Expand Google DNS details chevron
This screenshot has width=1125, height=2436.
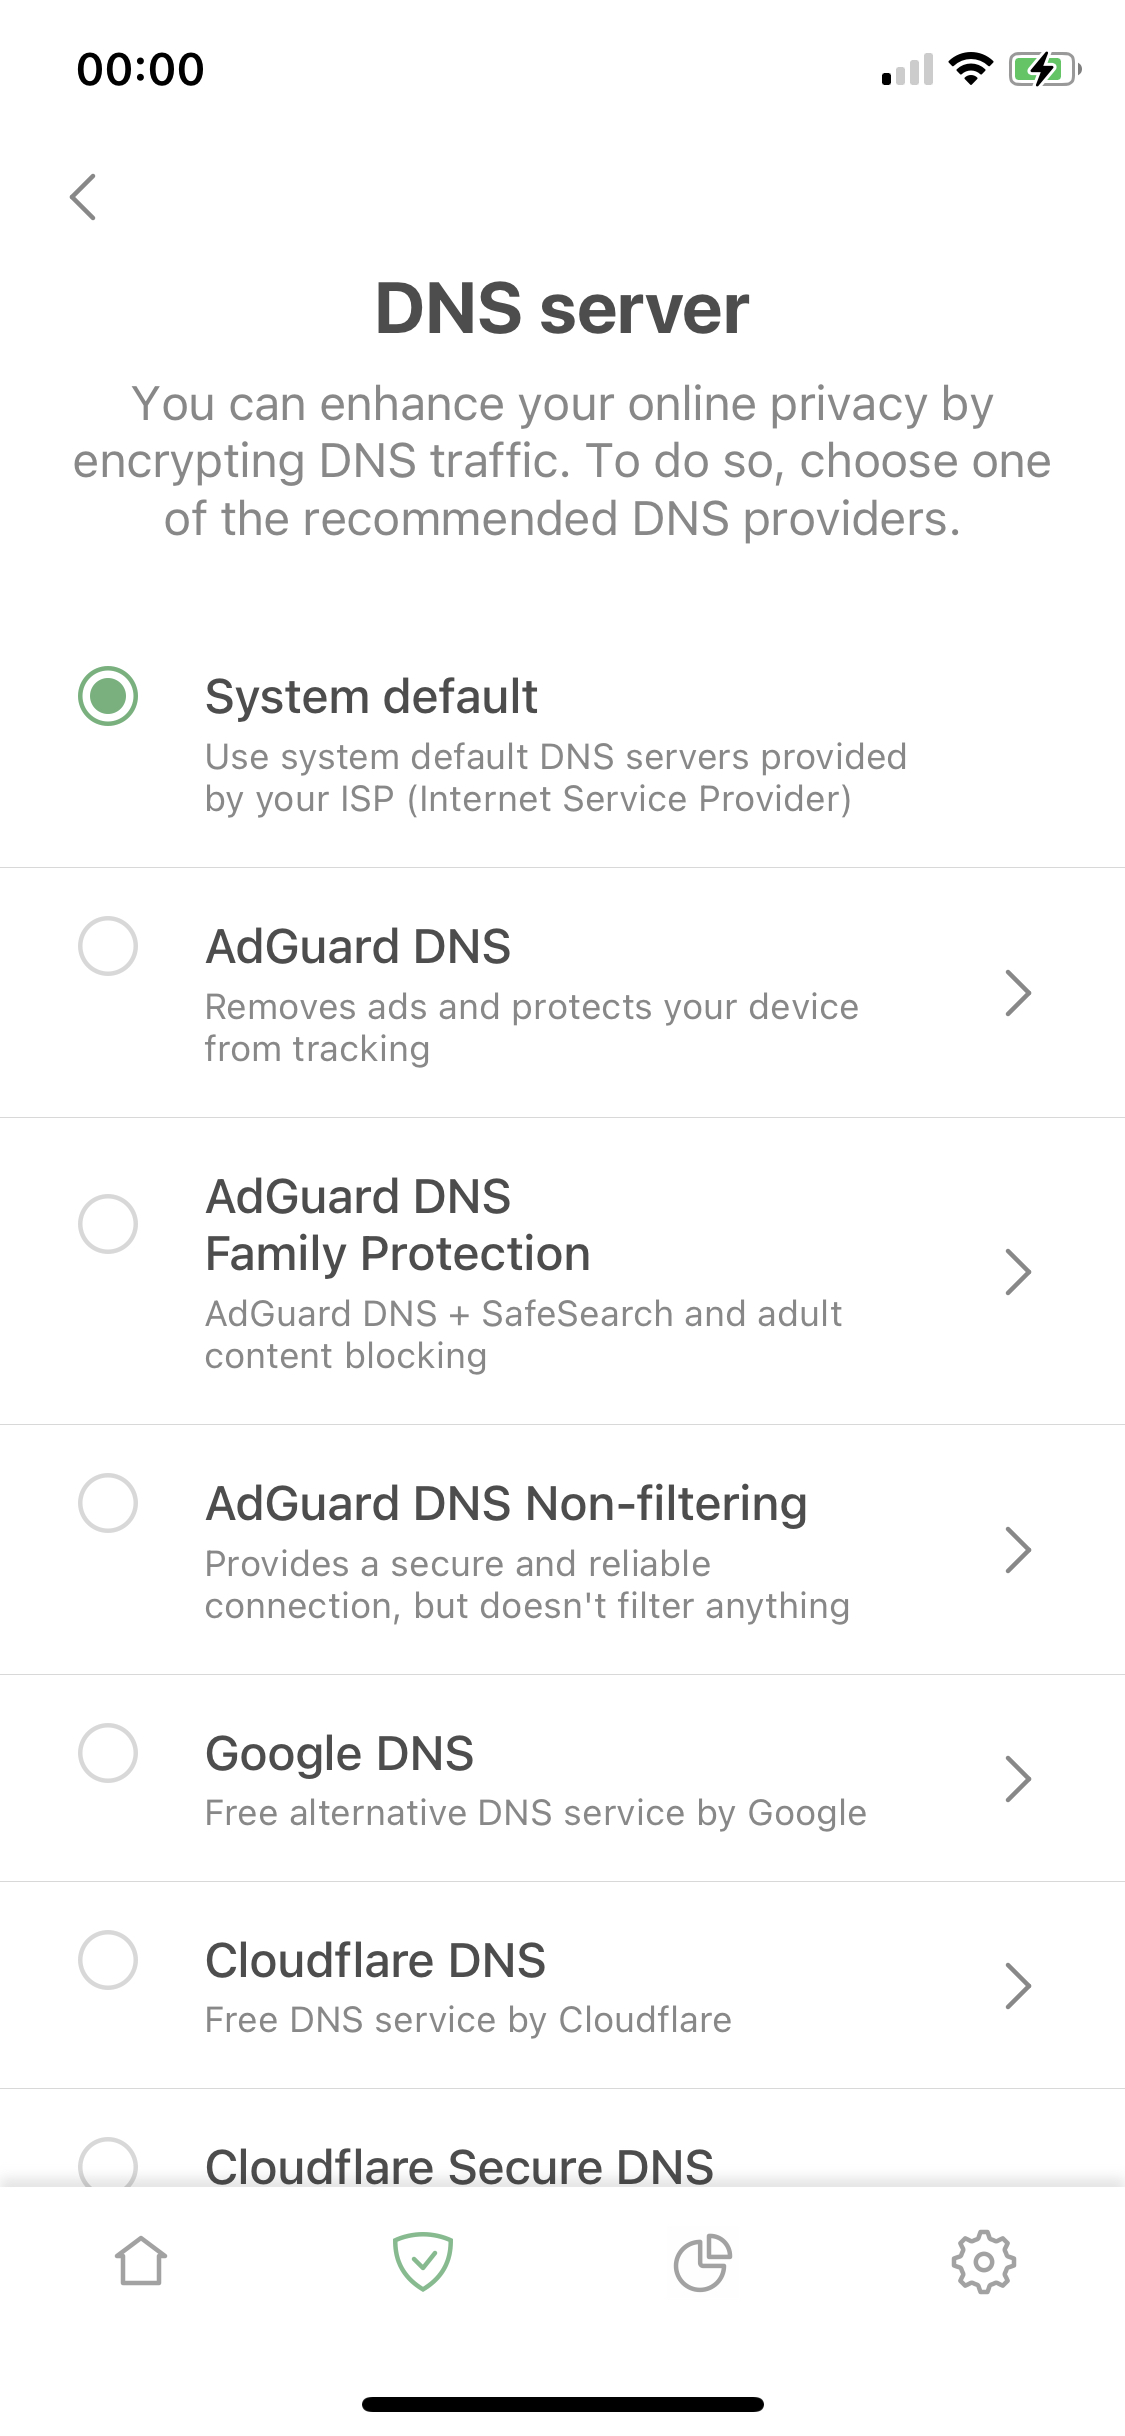(x=1018, y=1779)
